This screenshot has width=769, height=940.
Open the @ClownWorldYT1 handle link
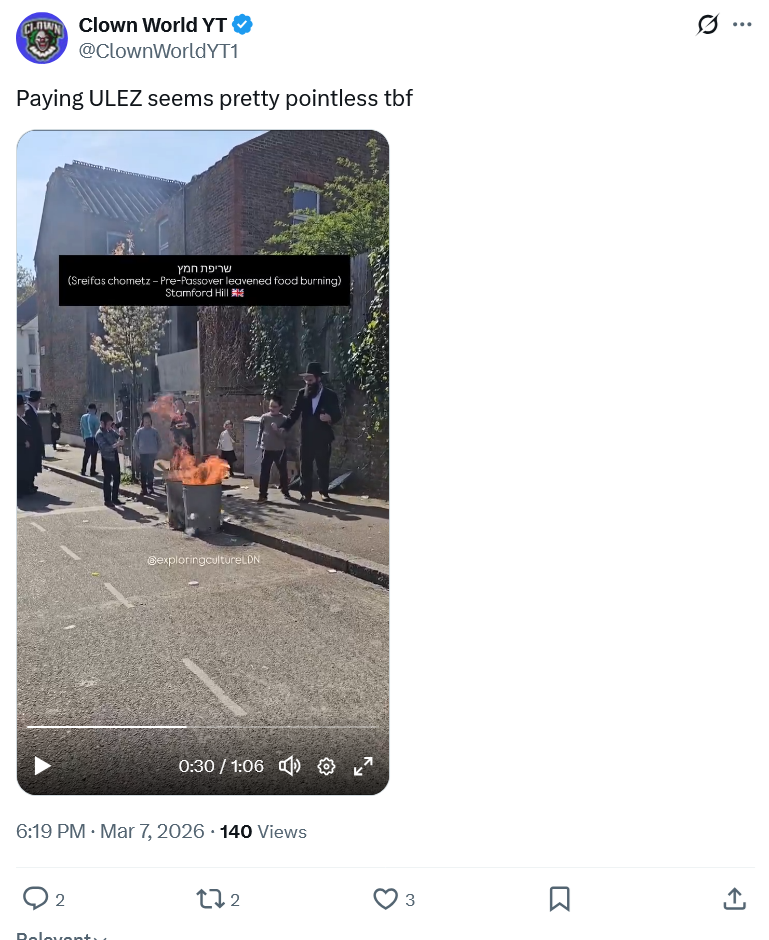click(159, 51)
